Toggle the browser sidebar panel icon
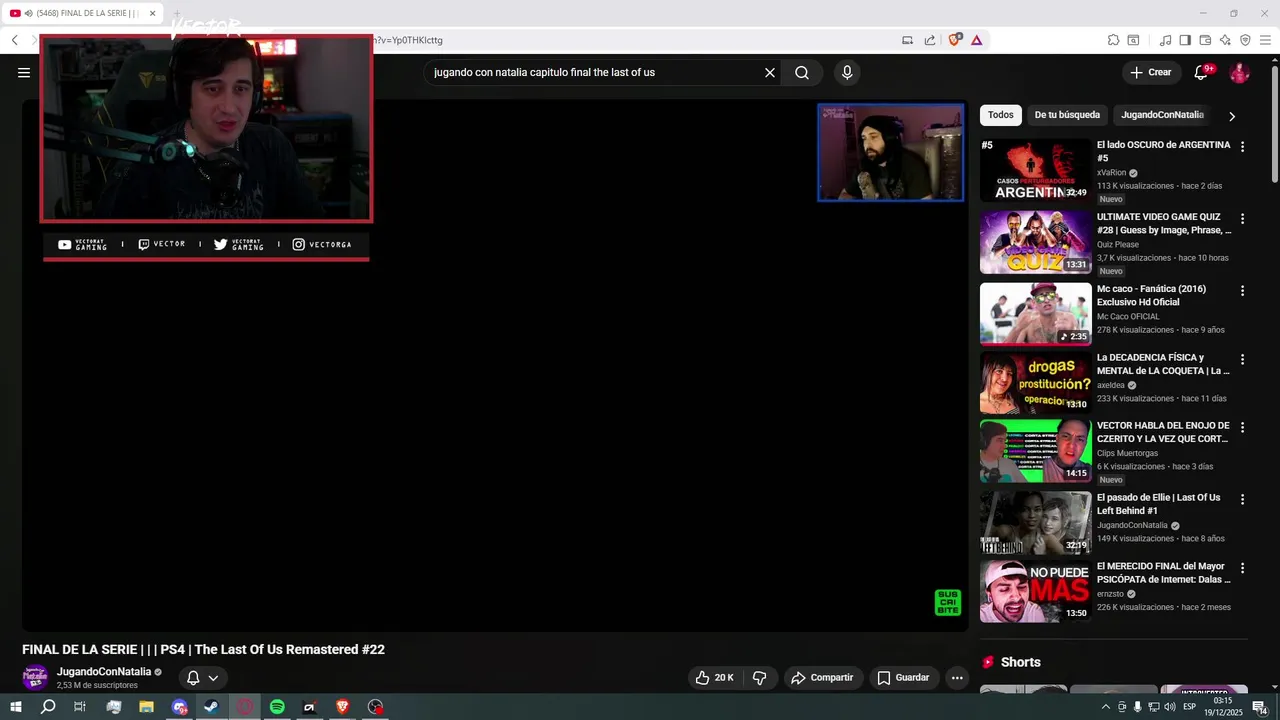Image resolution: width=1280 pixels, height=720 pixels. point(1185,40)
